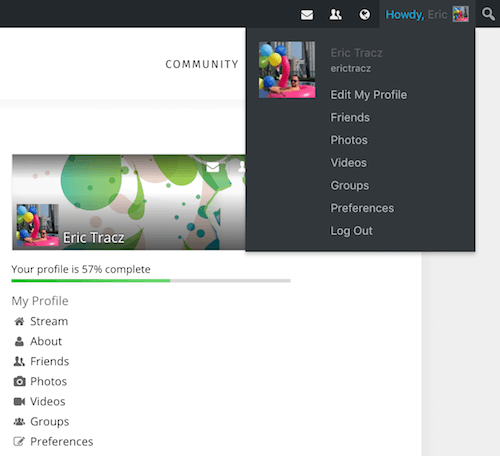Click the Stream home icon
Screen dimensions: 500x456
19,321
